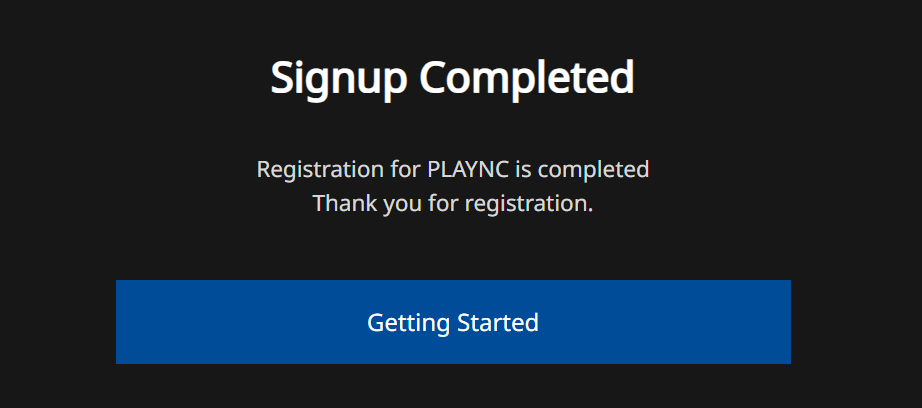Click the word Completed in the heading
Screen dimensions: 922x408
tap(526, 78)
